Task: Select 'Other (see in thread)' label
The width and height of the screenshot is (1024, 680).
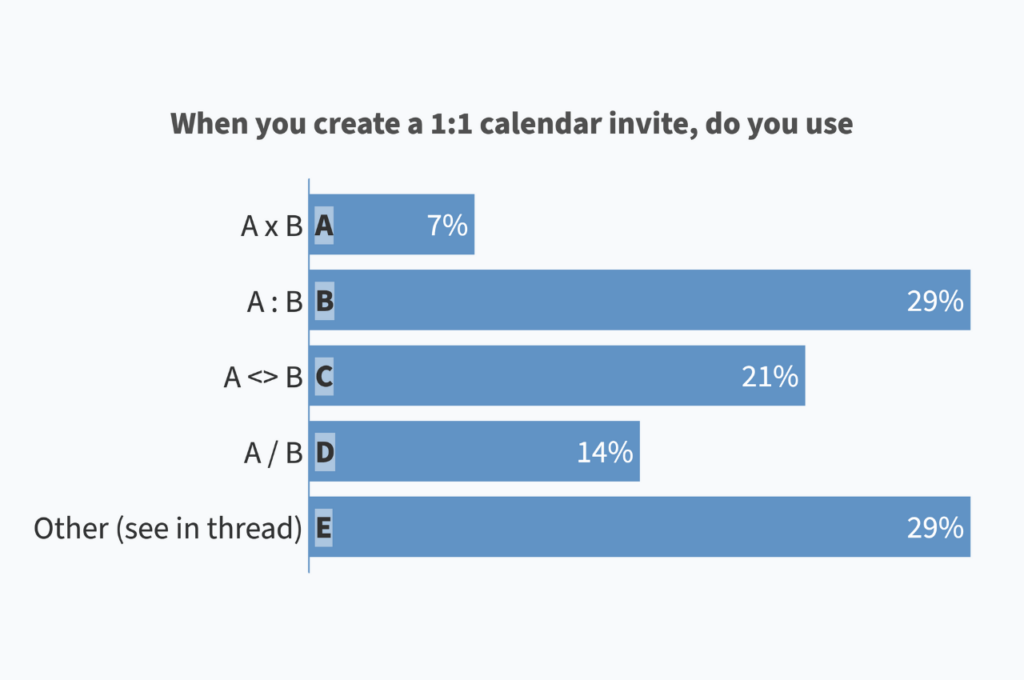Action: pyautogui.click(x=168, y=528)
